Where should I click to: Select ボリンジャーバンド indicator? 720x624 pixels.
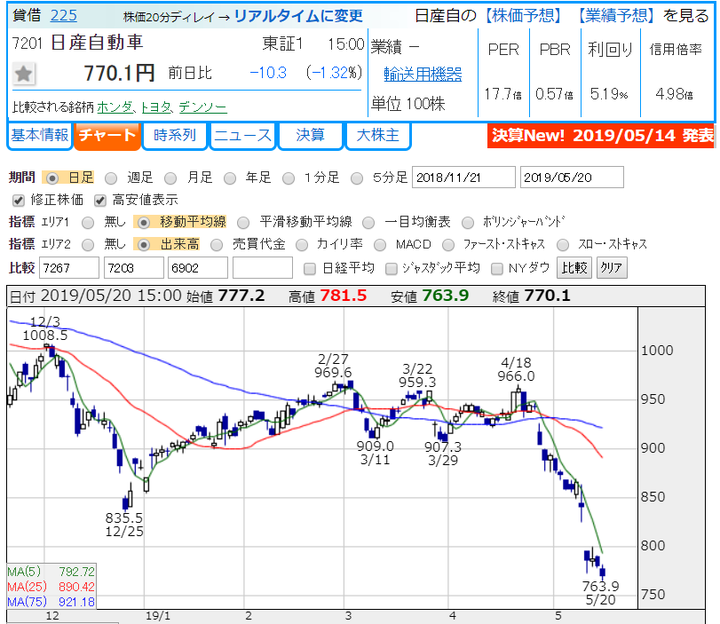467,223
